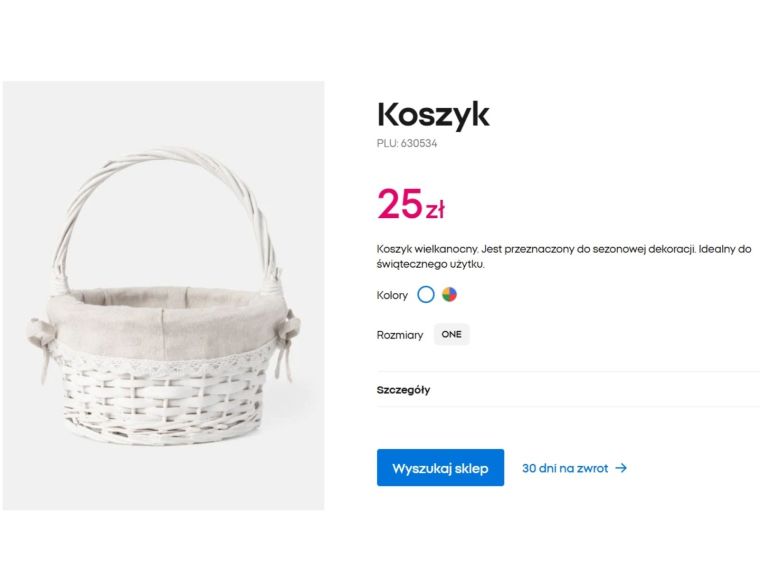
Task: Click the arrow icon beside return link
Action: tap(621, 468)
